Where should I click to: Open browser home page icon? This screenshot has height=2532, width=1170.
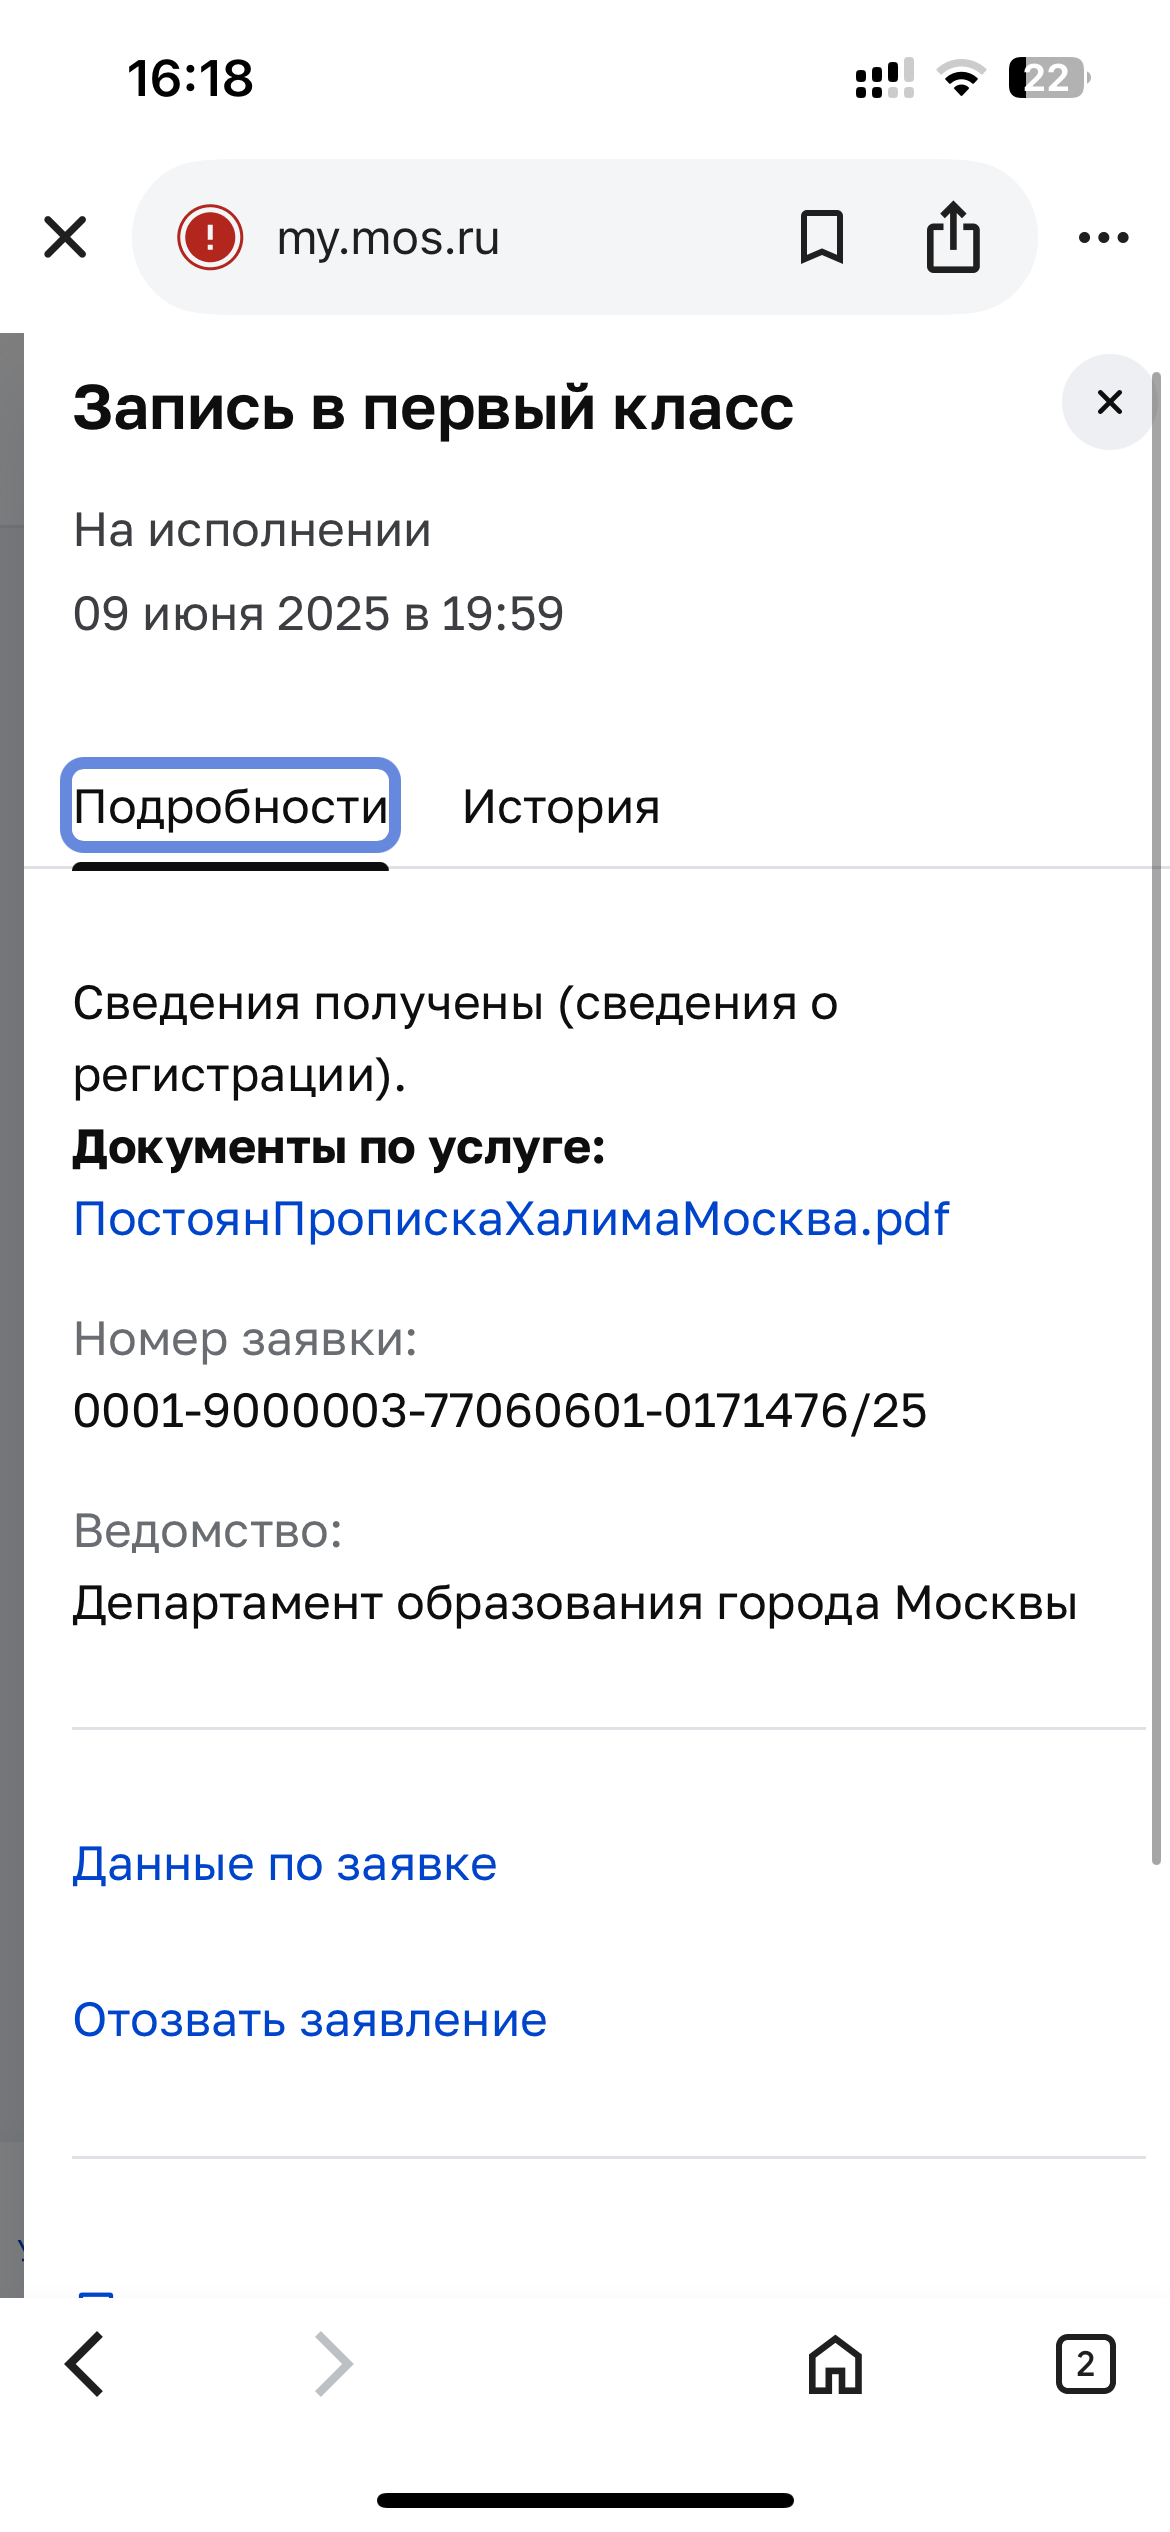835,2364
